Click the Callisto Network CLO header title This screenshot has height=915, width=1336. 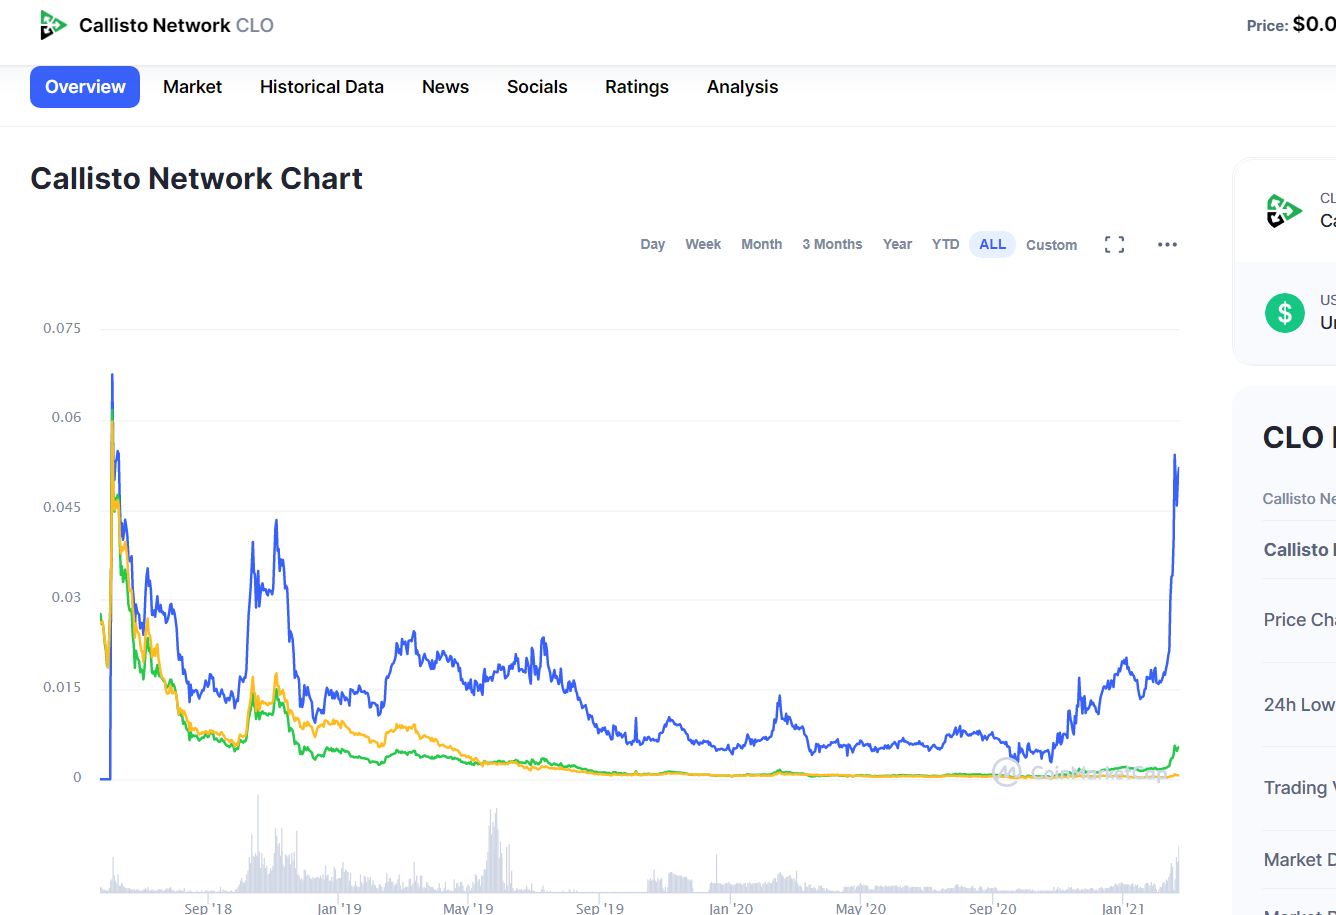click(x=176, y=25)
